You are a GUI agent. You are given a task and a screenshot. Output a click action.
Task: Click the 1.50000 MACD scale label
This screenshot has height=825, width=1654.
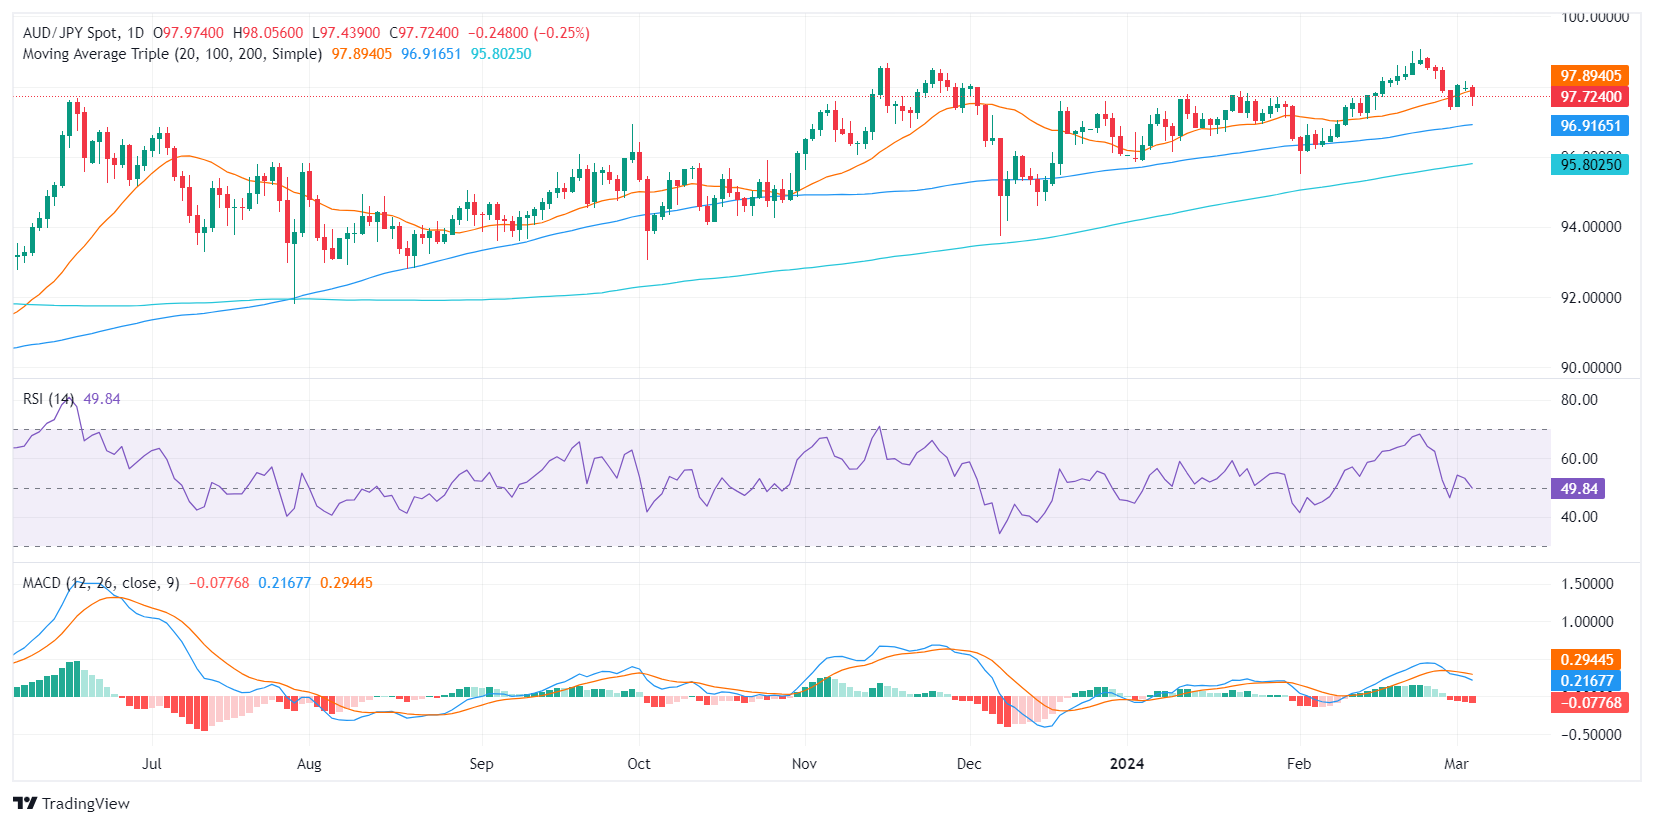(1587, 584)
